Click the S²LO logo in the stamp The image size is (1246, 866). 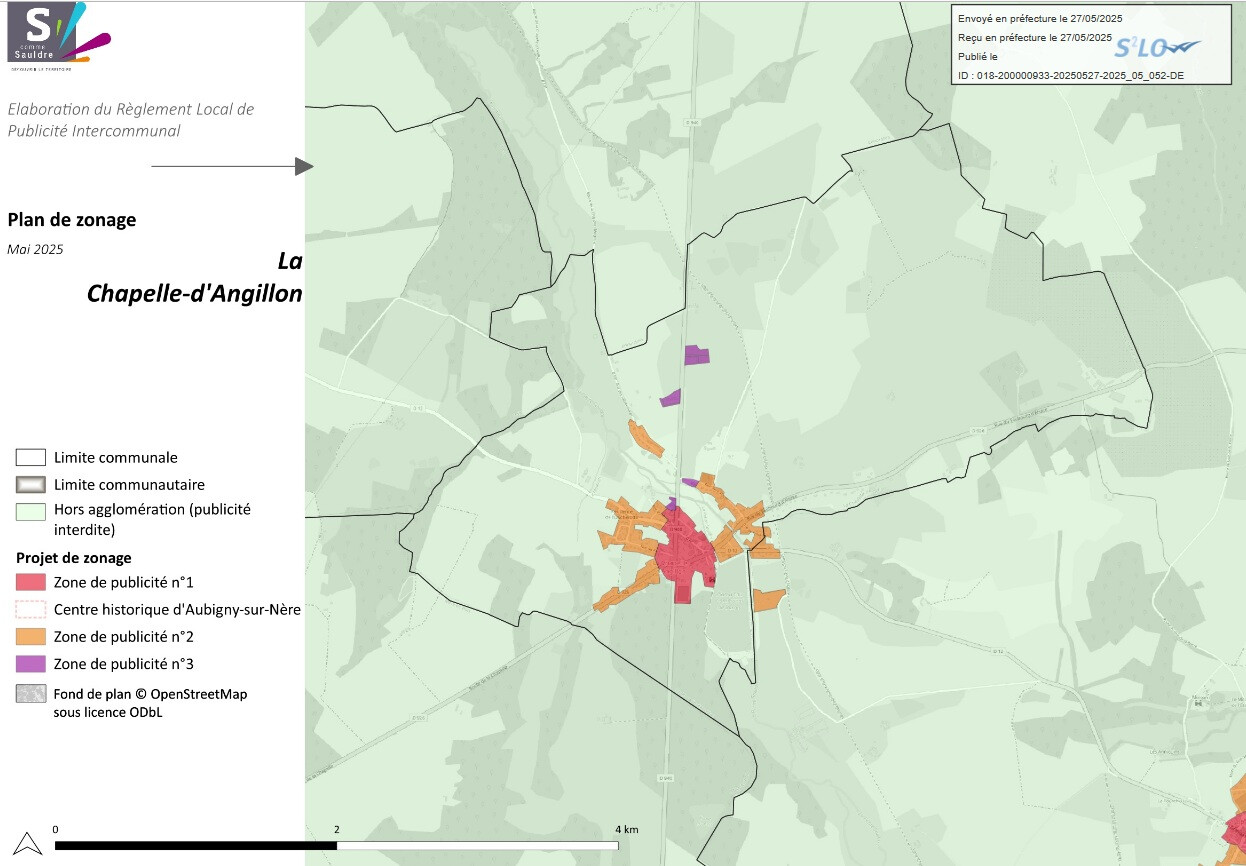point(1157,48)
